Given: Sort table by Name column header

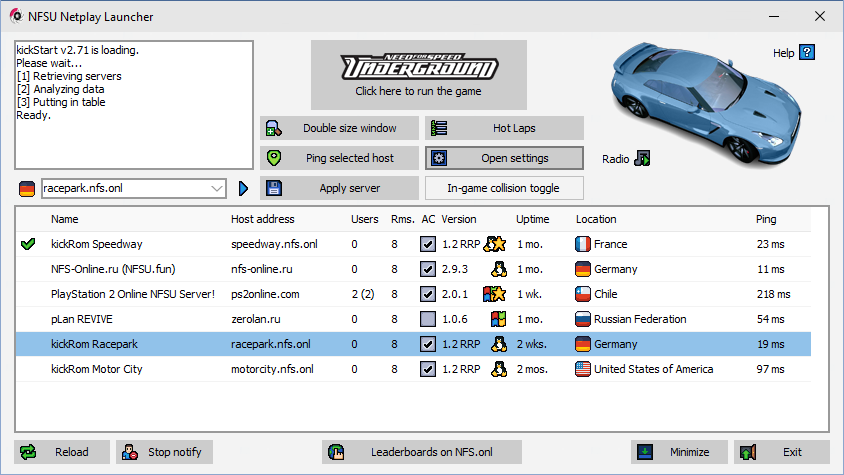Looking at the screenshot, I should tap(65, 219).
